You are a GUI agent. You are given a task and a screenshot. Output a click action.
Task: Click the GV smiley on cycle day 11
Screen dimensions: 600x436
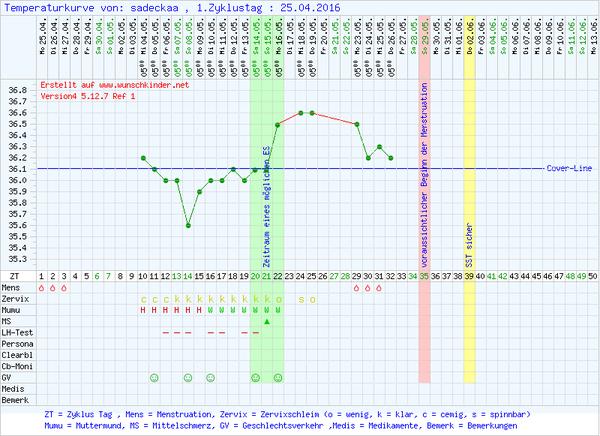(x=155, y=377)
